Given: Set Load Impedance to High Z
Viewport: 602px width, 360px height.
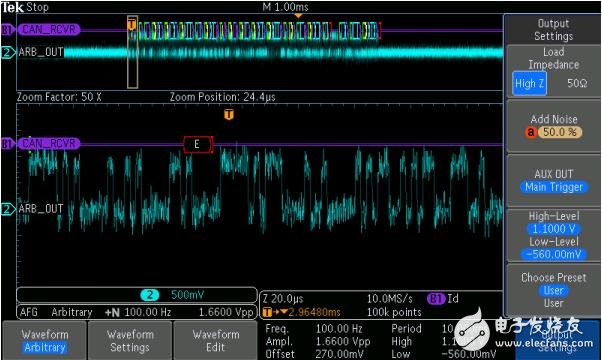Looking at the screenshot, I should 529,83.
